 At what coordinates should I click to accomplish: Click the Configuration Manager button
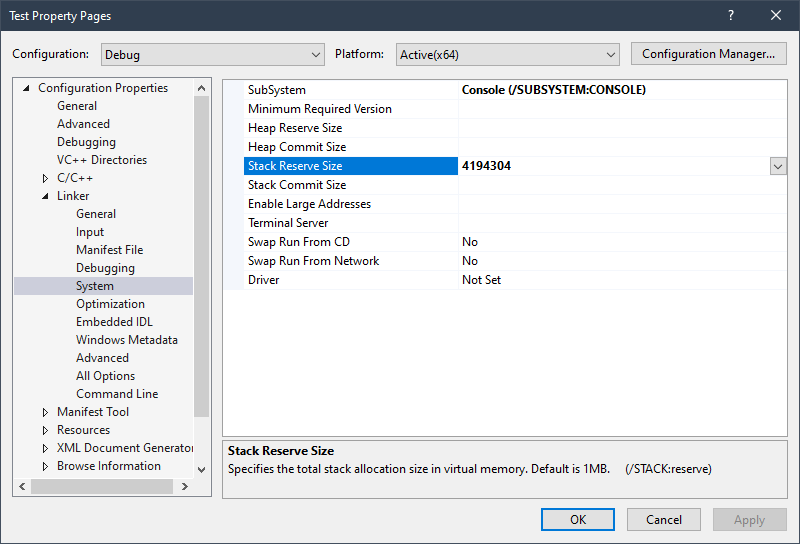click(x=708, y=54)
